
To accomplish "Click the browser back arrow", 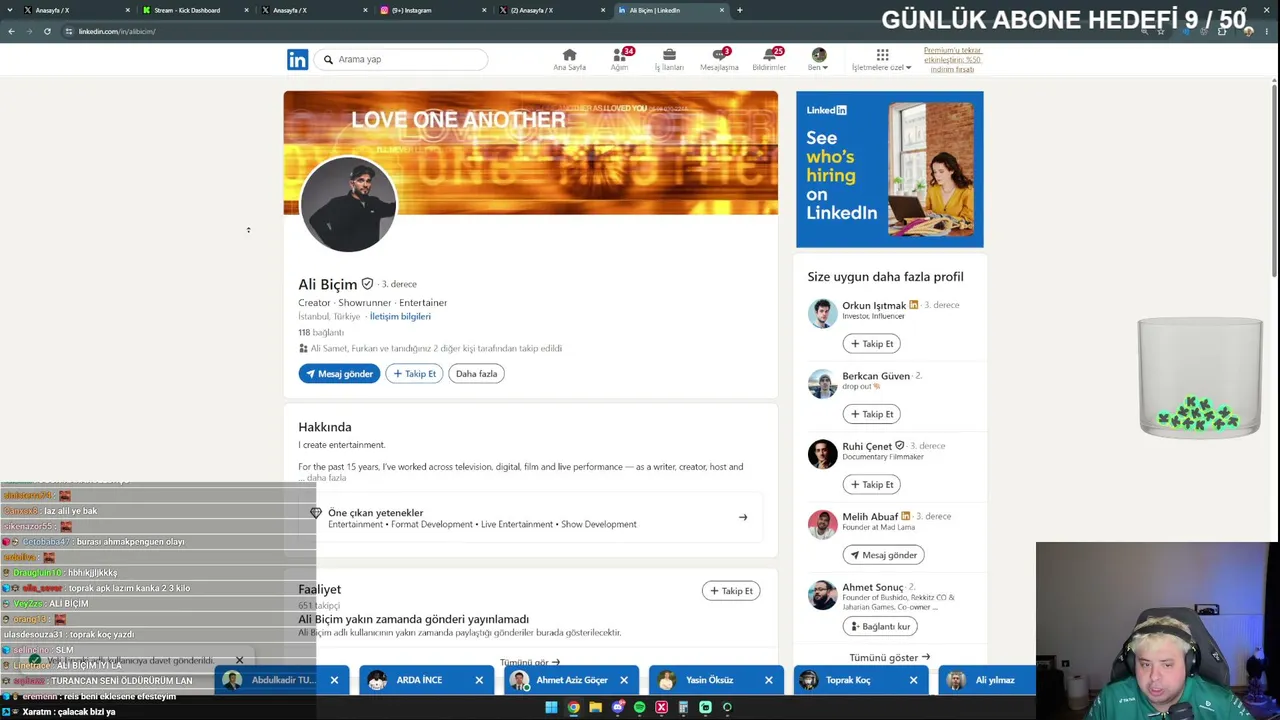I will pyautogui.click(x=12, y=31).
